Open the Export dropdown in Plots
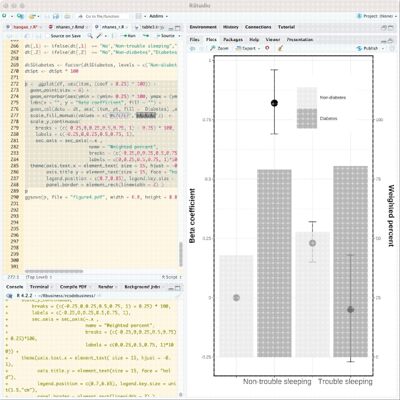Image resolution: width=400 pixels, height=400 pixels. pos(248,48)
